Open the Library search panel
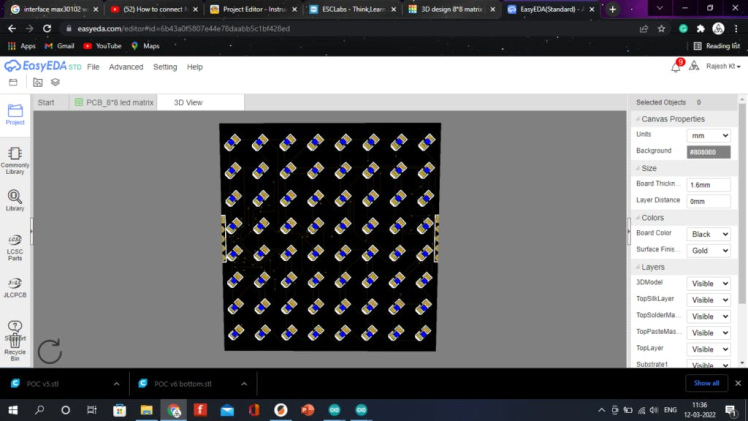 15,200
